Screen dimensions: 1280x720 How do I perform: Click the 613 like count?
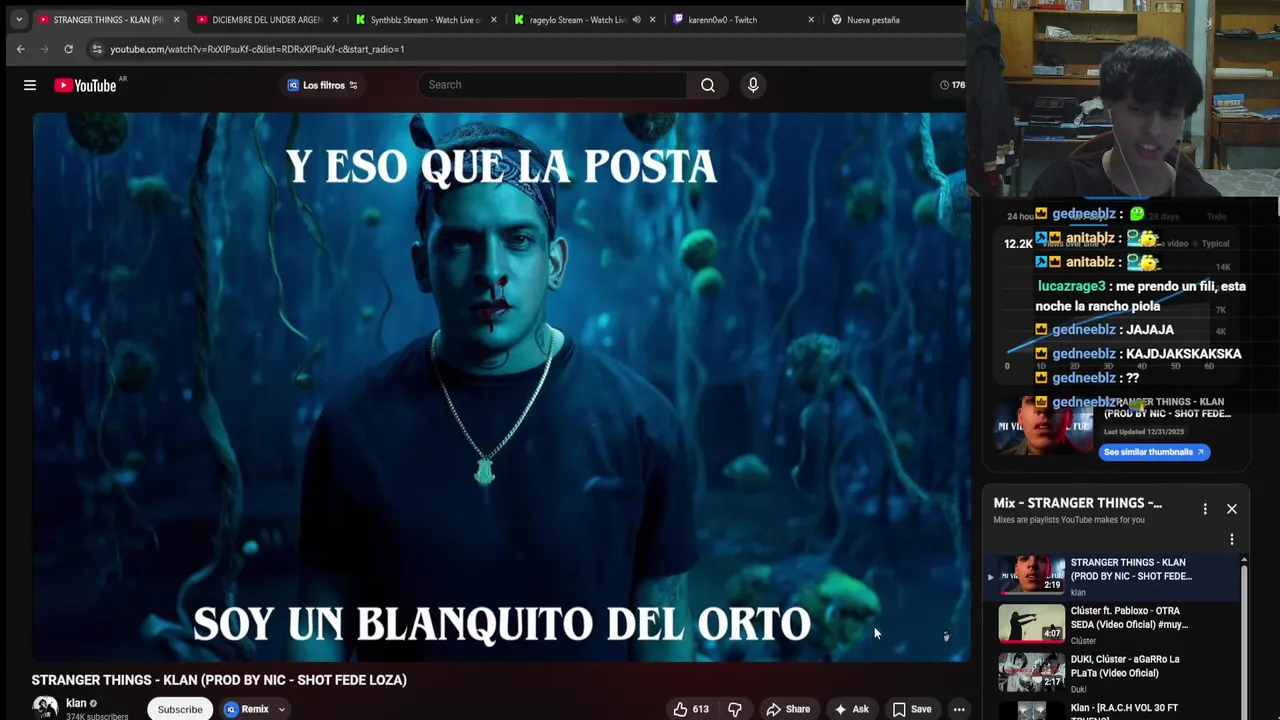pos(700,709)
